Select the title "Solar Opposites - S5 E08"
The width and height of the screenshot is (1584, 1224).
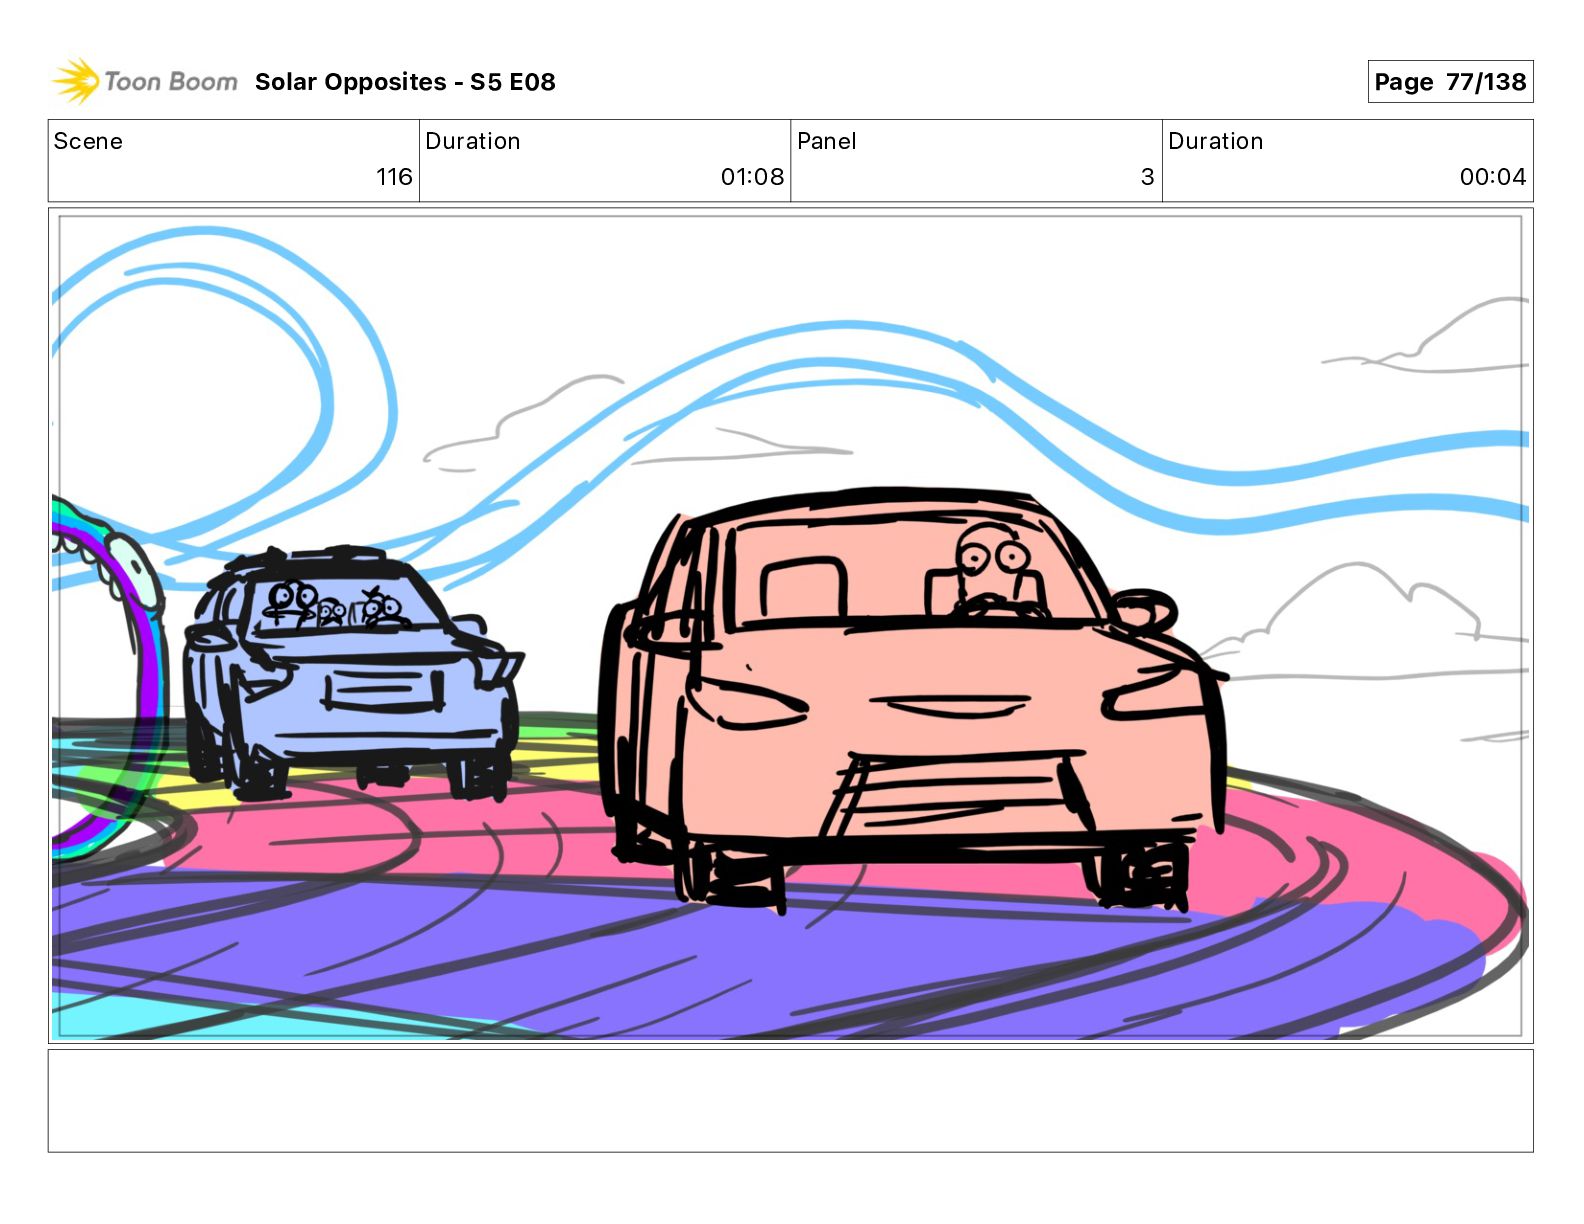point(405,82)
